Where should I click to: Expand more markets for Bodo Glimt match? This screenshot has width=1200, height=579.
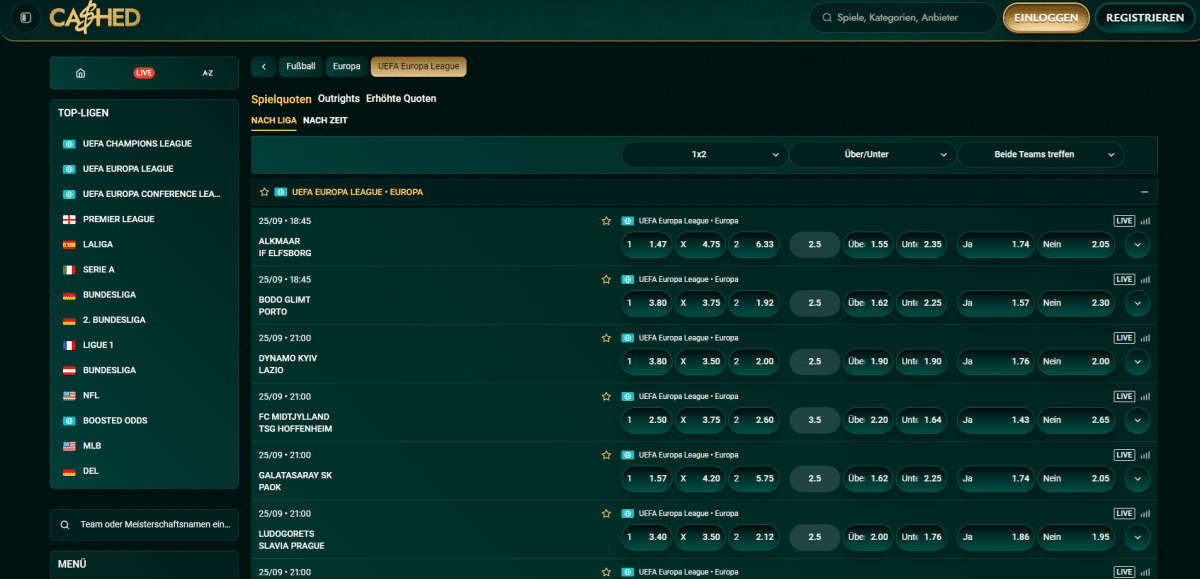click(1137, 303)
